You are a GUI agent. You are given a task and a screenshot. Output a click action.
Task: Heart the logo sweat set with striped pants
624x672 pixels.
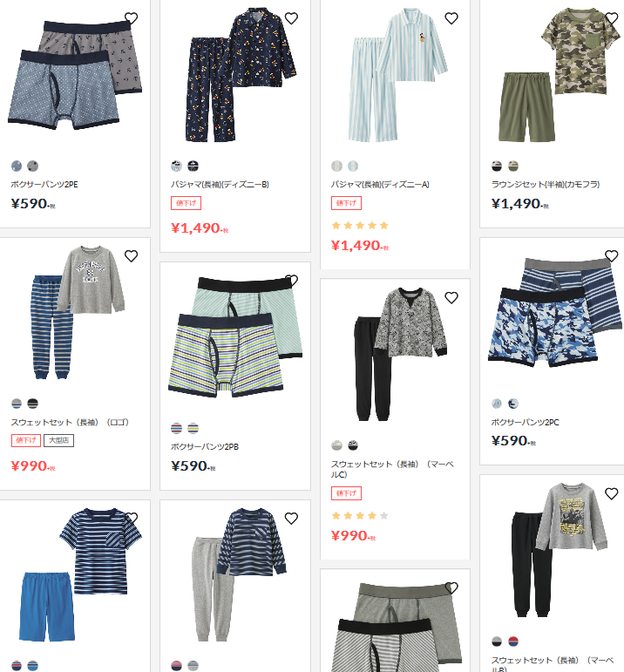tap(131, 256)
